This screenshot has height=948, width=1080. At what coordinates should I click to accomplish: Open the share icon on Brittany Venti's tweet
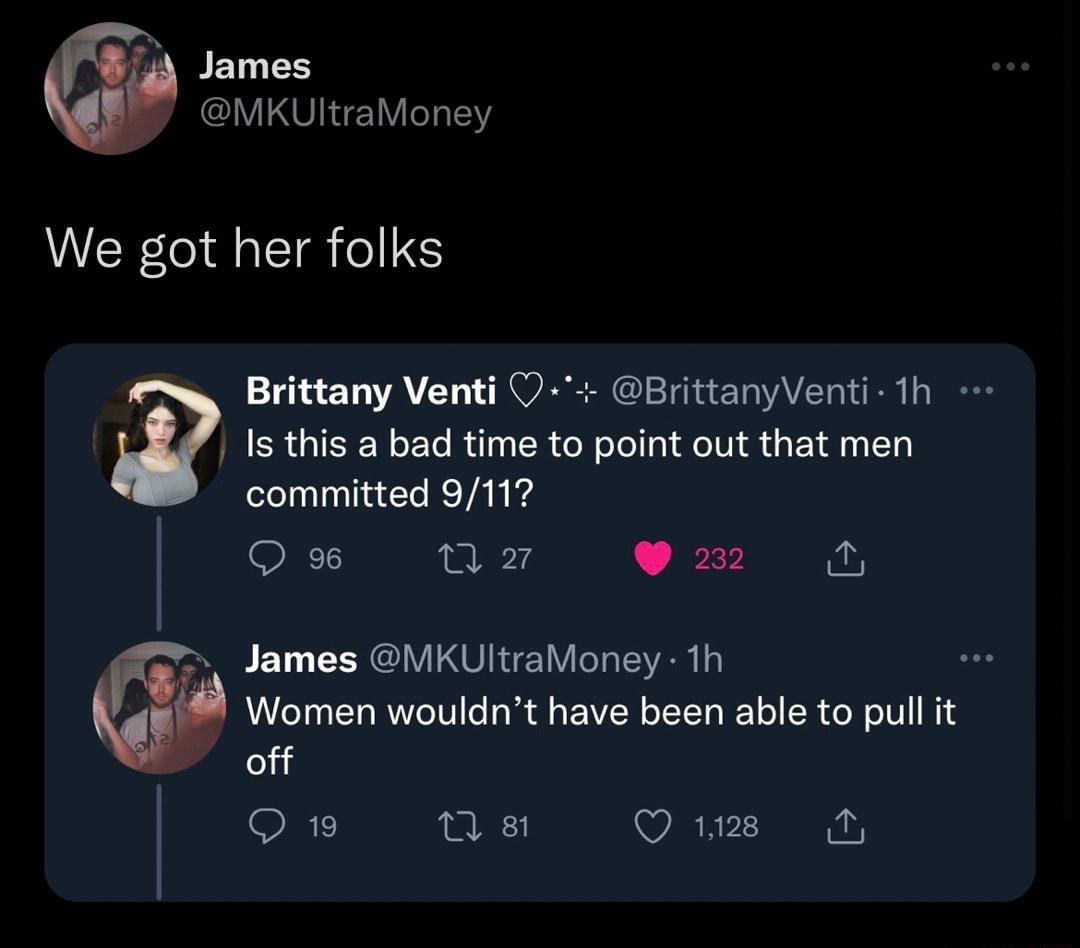(846, 558)
